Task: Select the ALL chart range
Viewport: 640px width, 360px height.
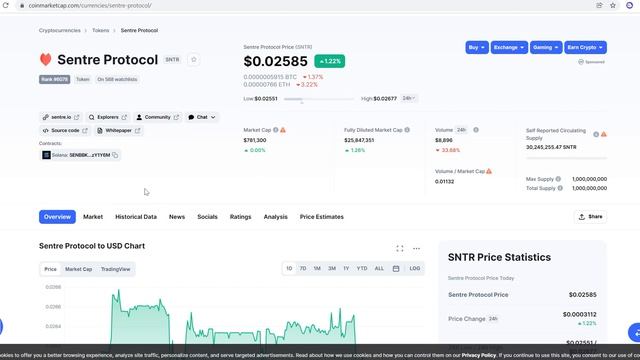Action: 379,269
